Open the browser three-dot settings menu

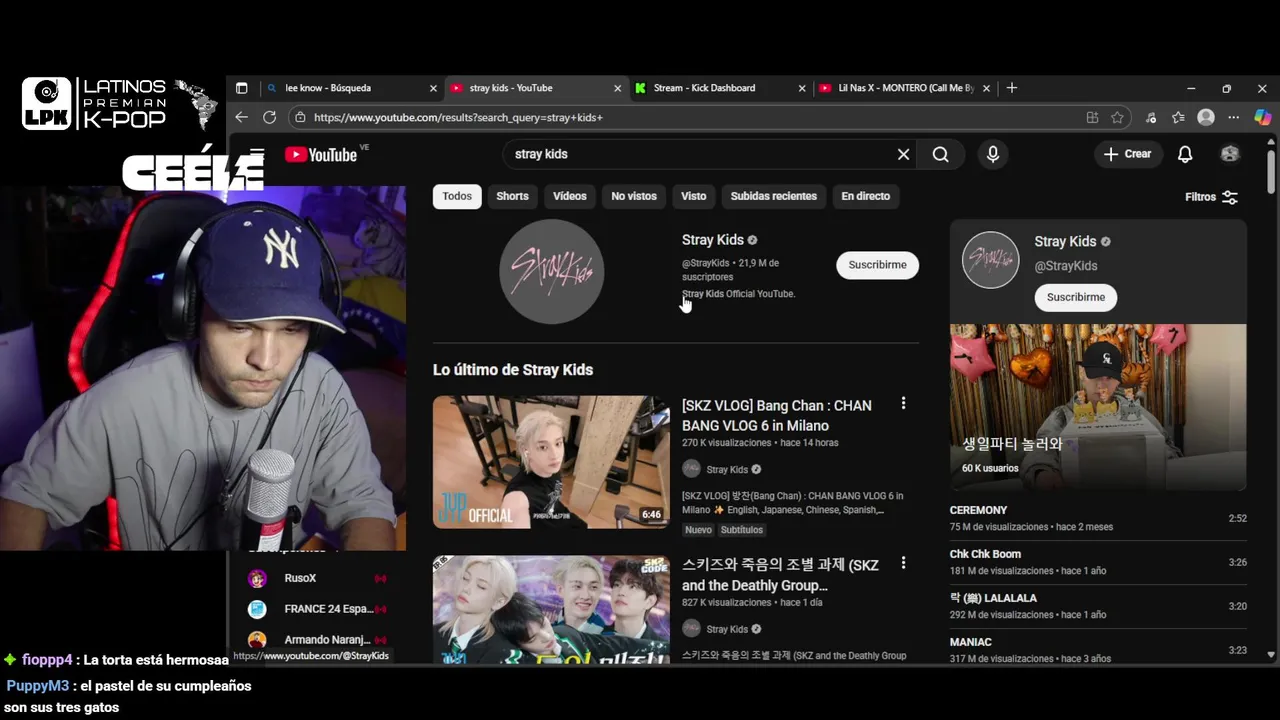1233,117
